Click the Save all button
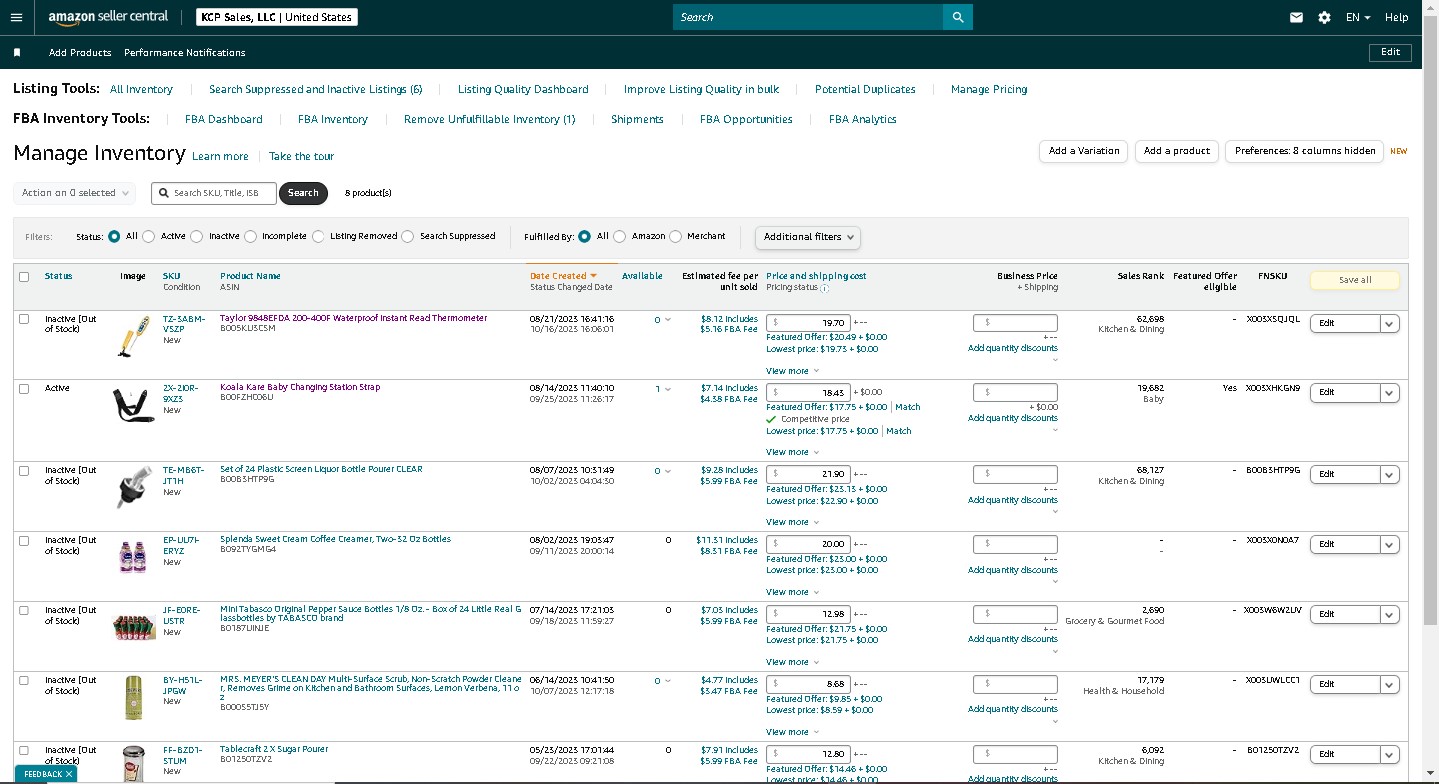 tap(1355, 280)
